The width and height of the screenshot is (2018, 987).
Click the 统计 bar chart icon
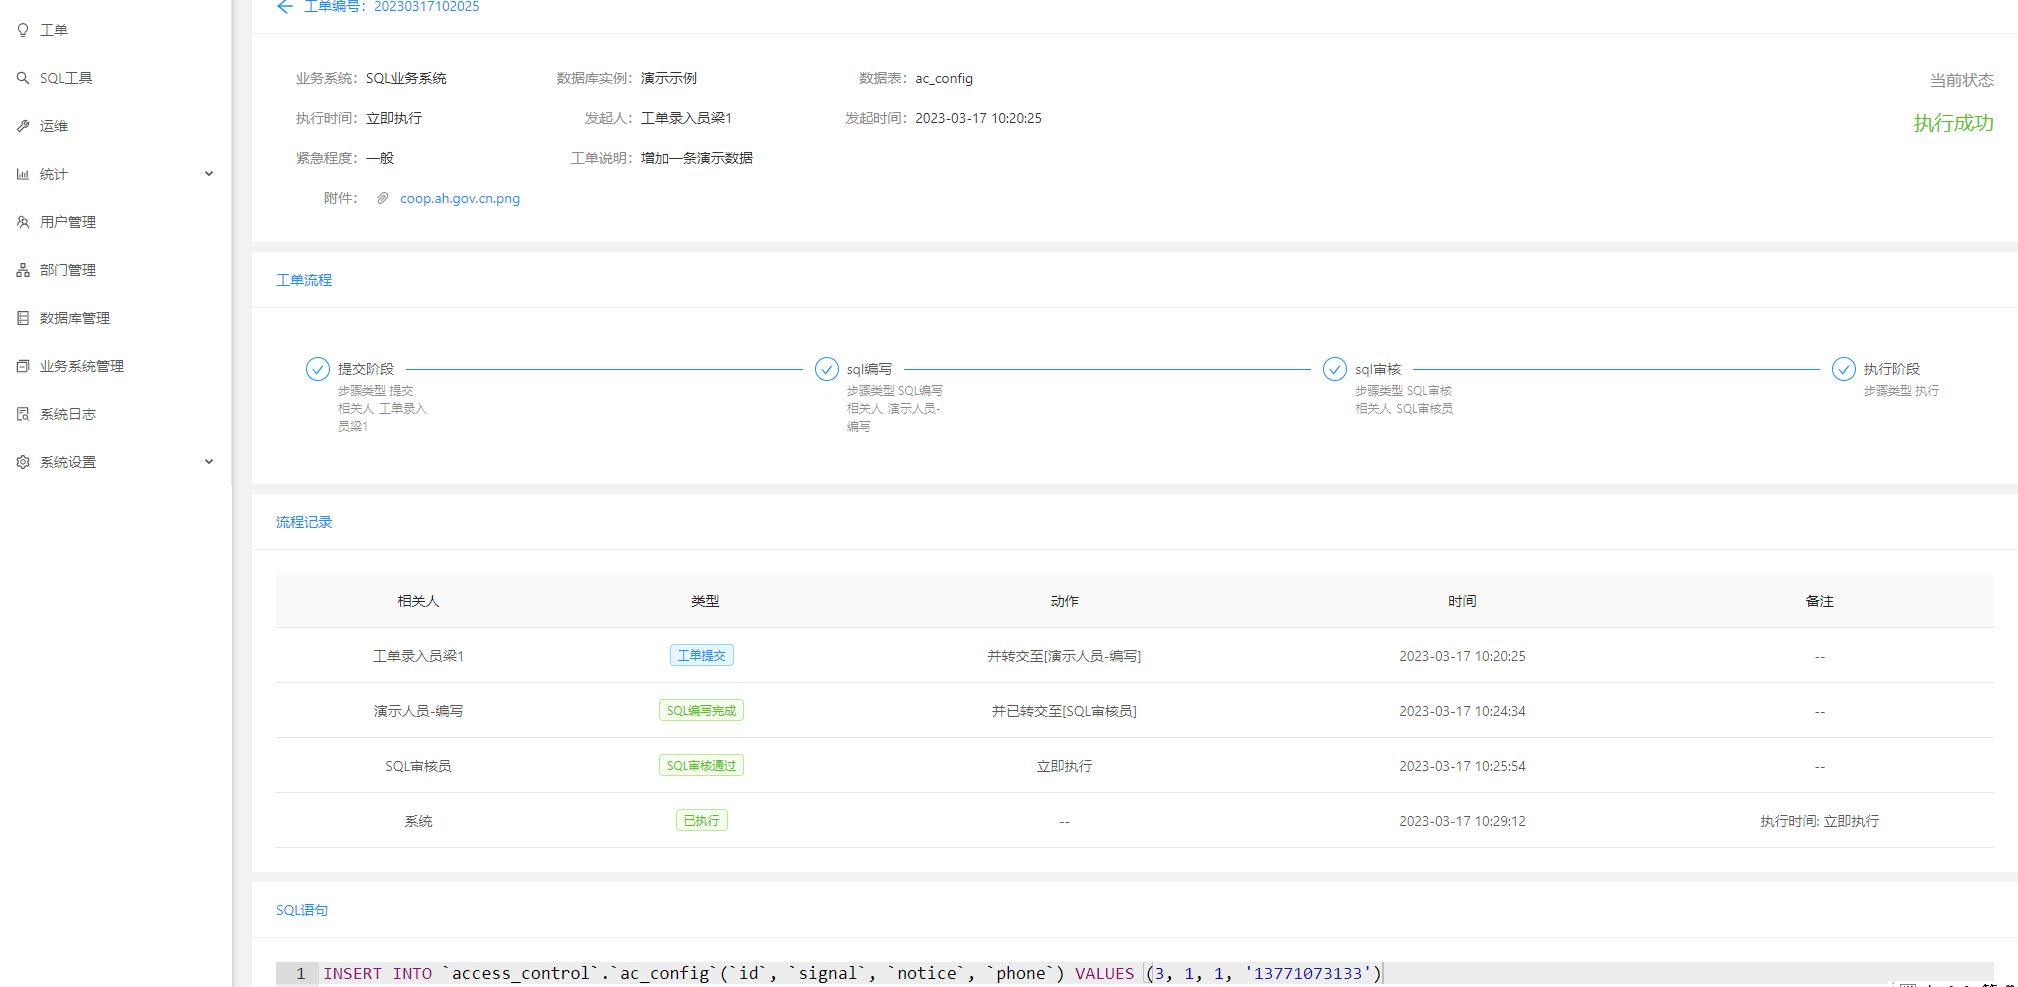point(23,174)
